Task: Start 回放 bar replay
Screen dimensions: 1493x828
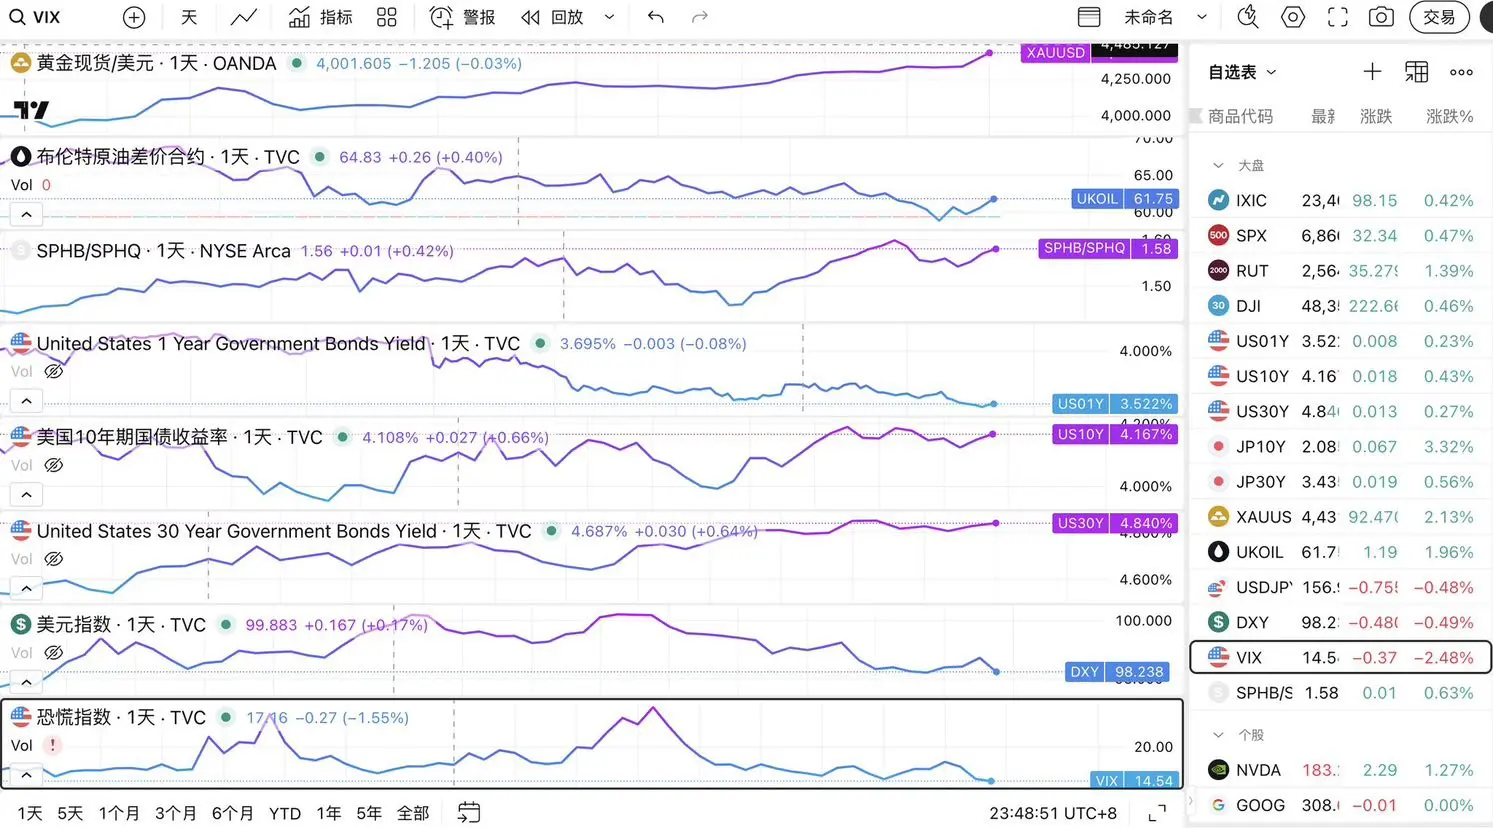Action: coord(553,17)
